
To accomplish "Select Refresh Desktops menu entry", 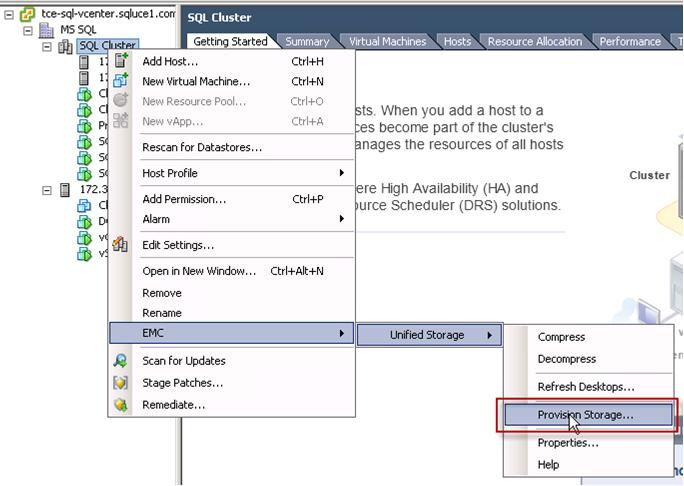I will coord(588,387).
